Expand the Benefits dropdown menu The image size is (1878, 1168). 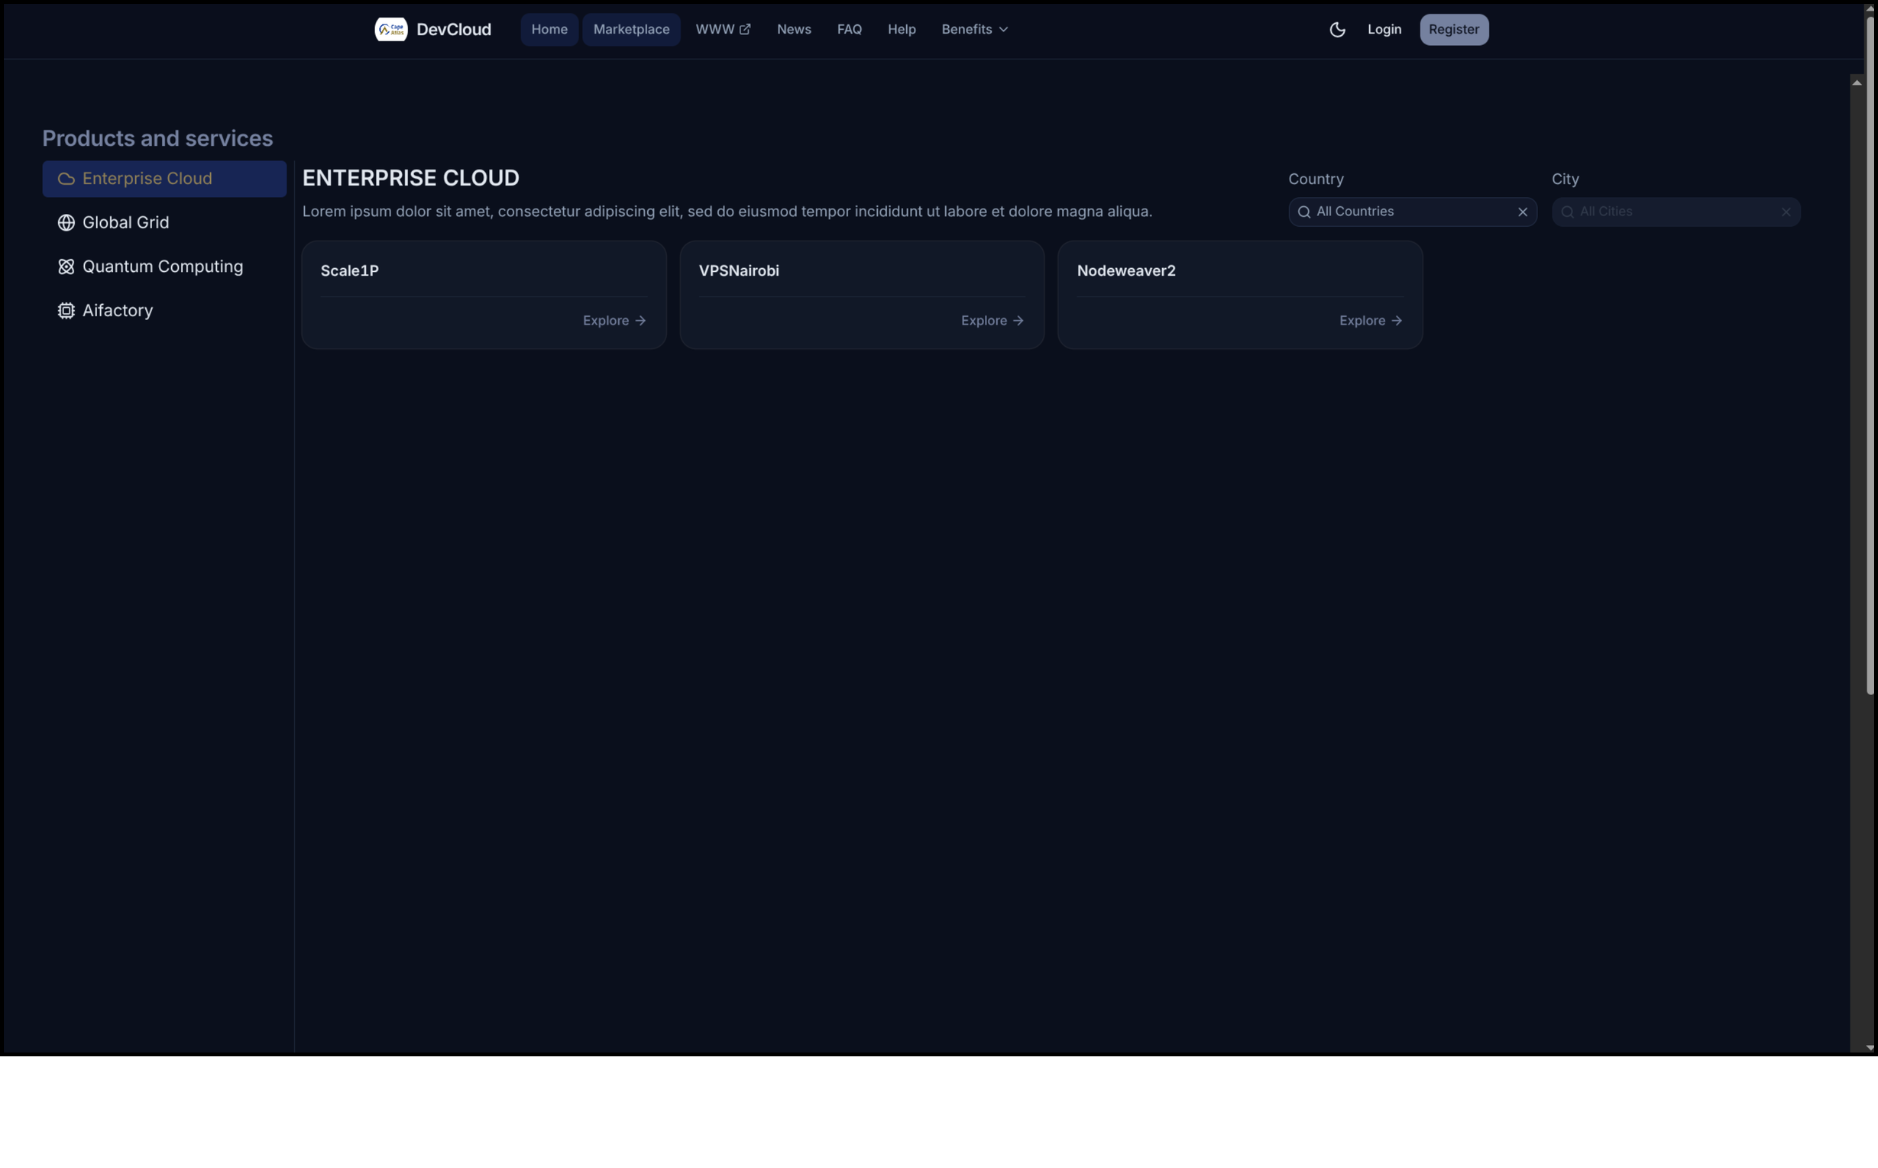pos(975,29)
